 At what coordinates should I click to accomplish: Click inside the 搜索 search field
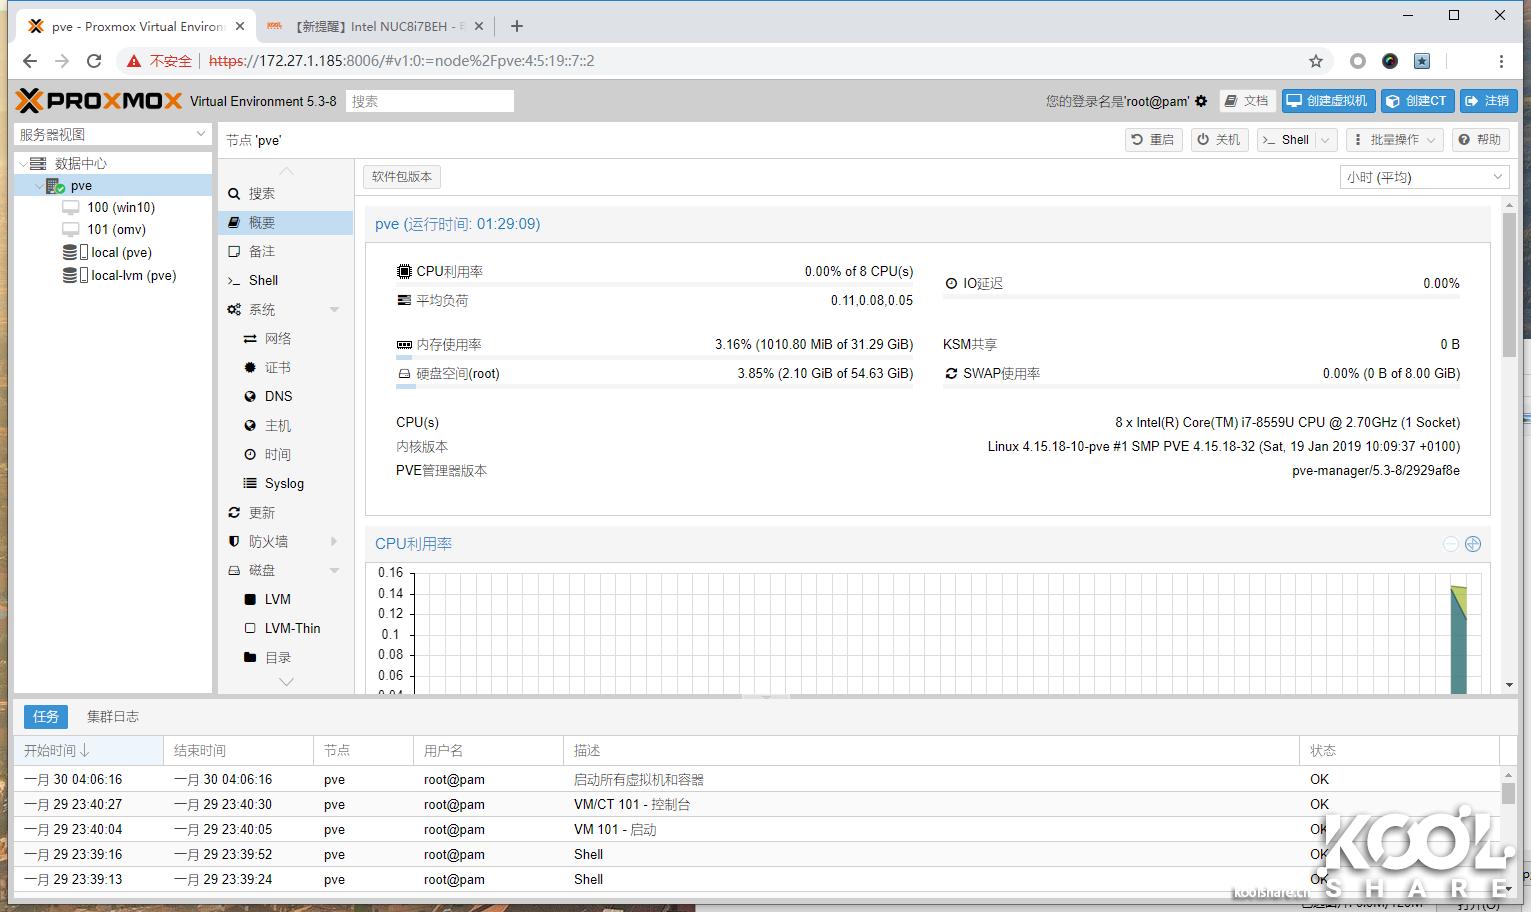pyautogui.click(x=429, y=100)
